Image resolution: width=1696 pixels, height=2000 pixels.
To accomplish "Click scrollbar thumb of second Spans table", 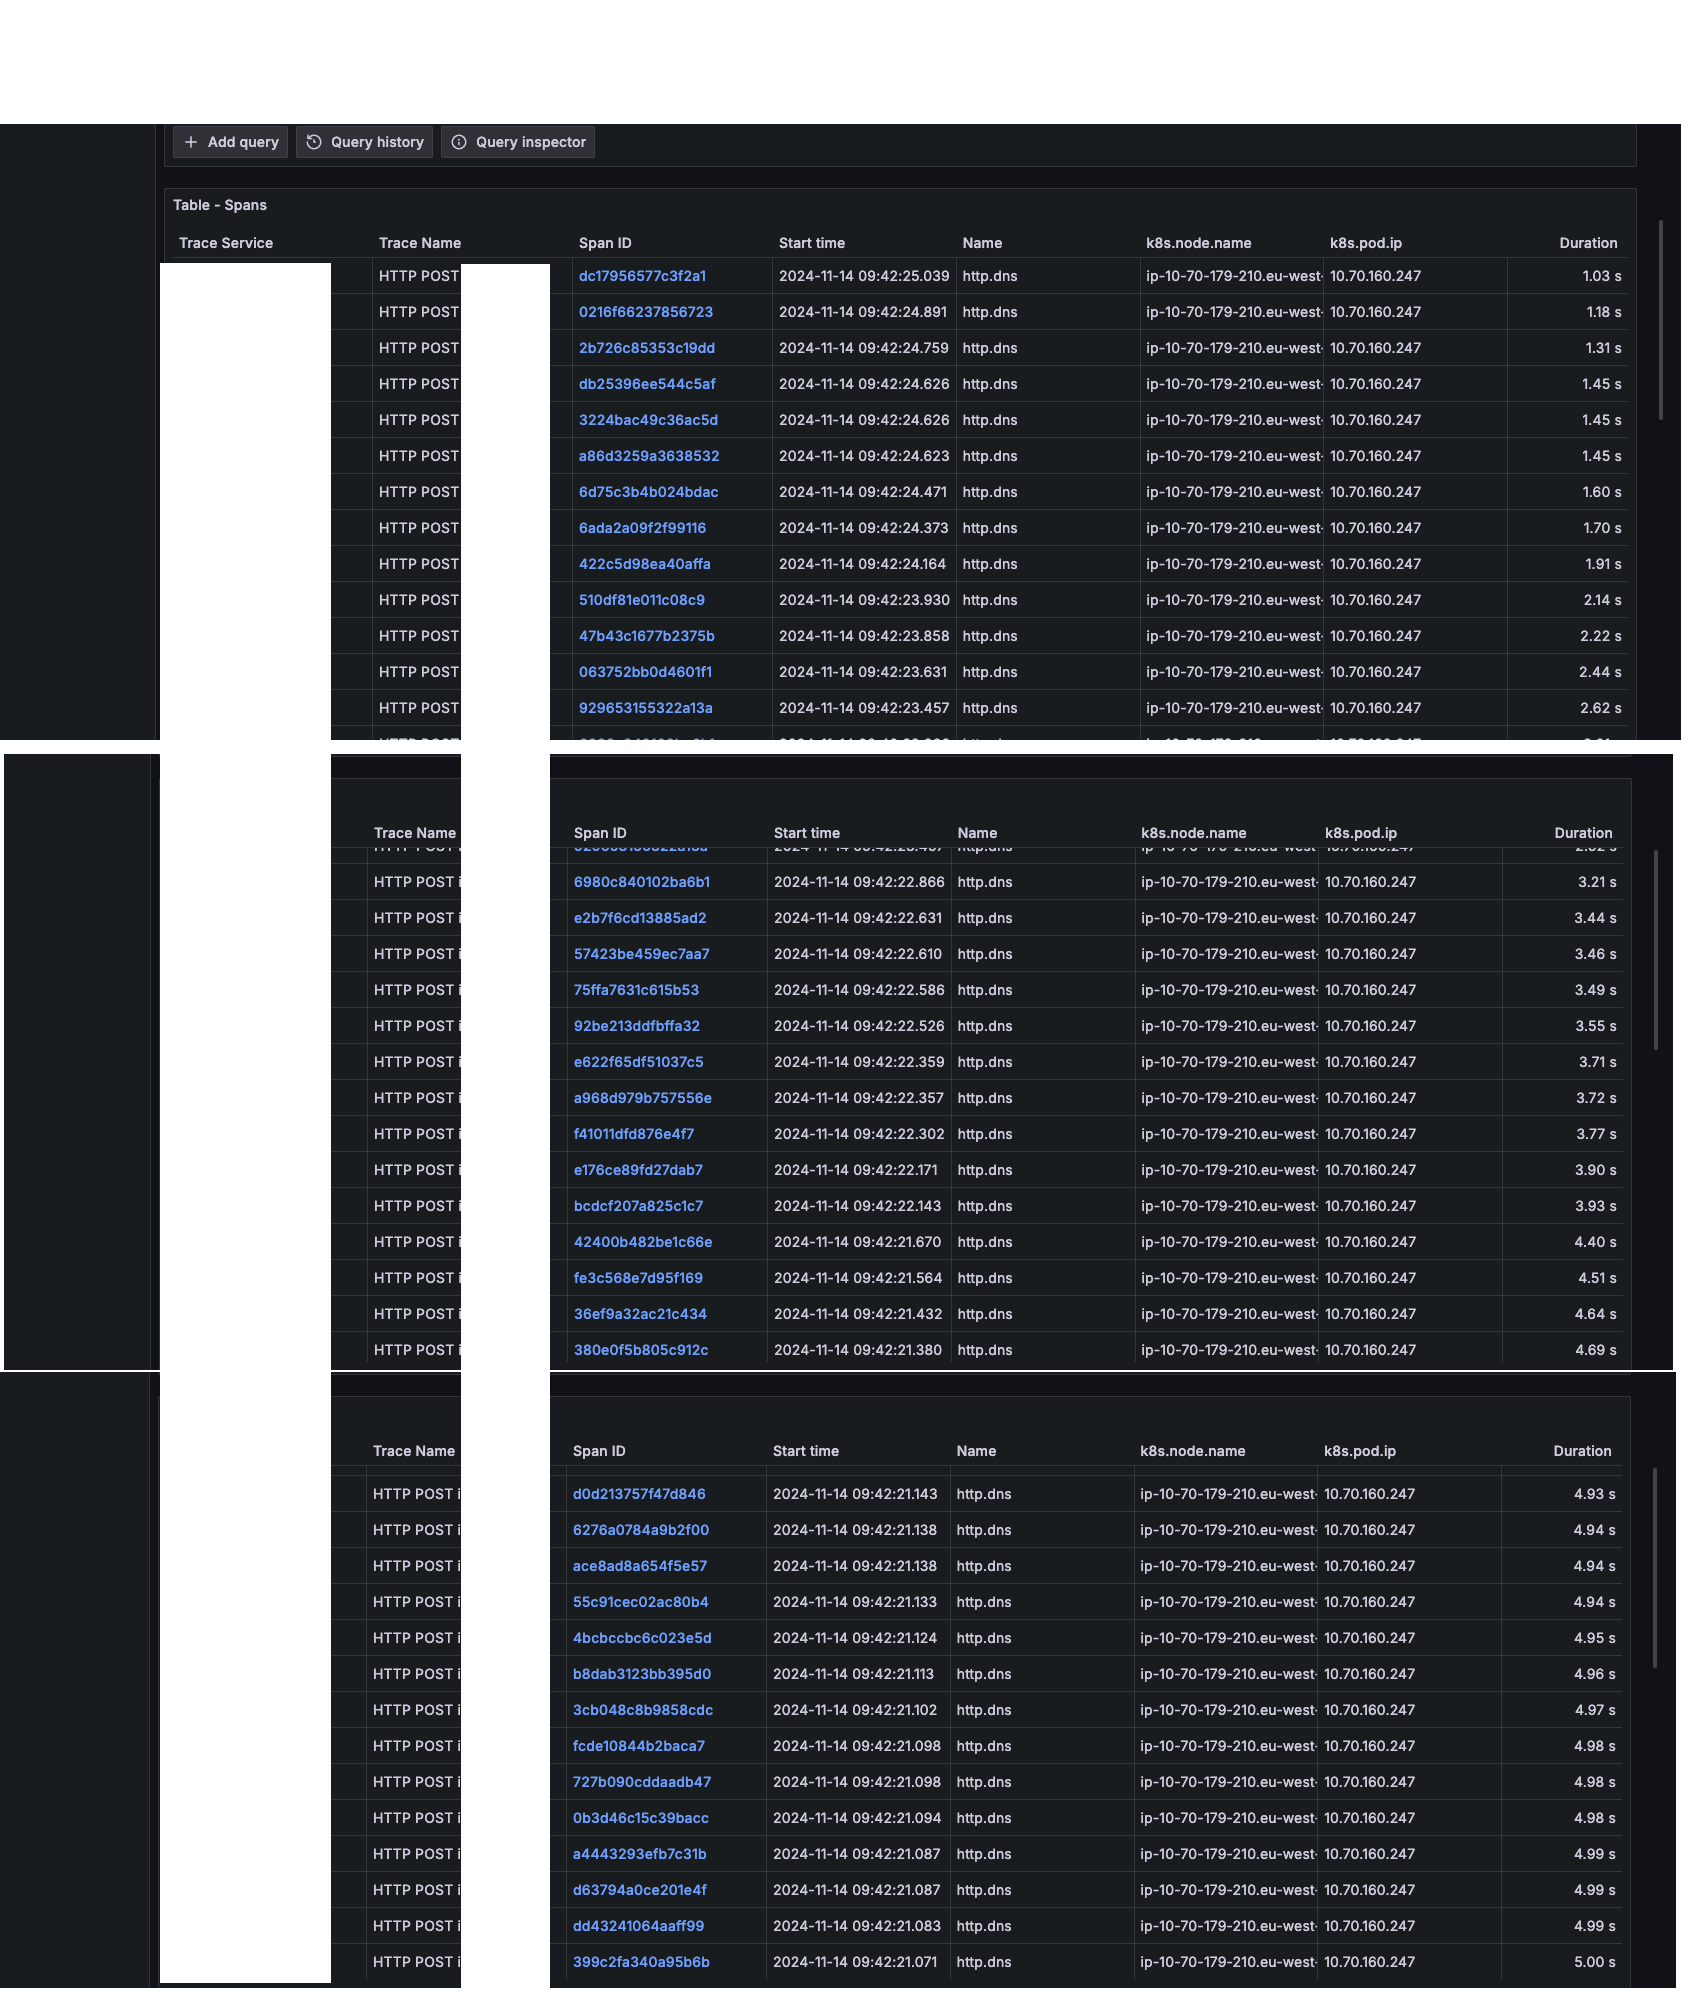I will 1656,950.
